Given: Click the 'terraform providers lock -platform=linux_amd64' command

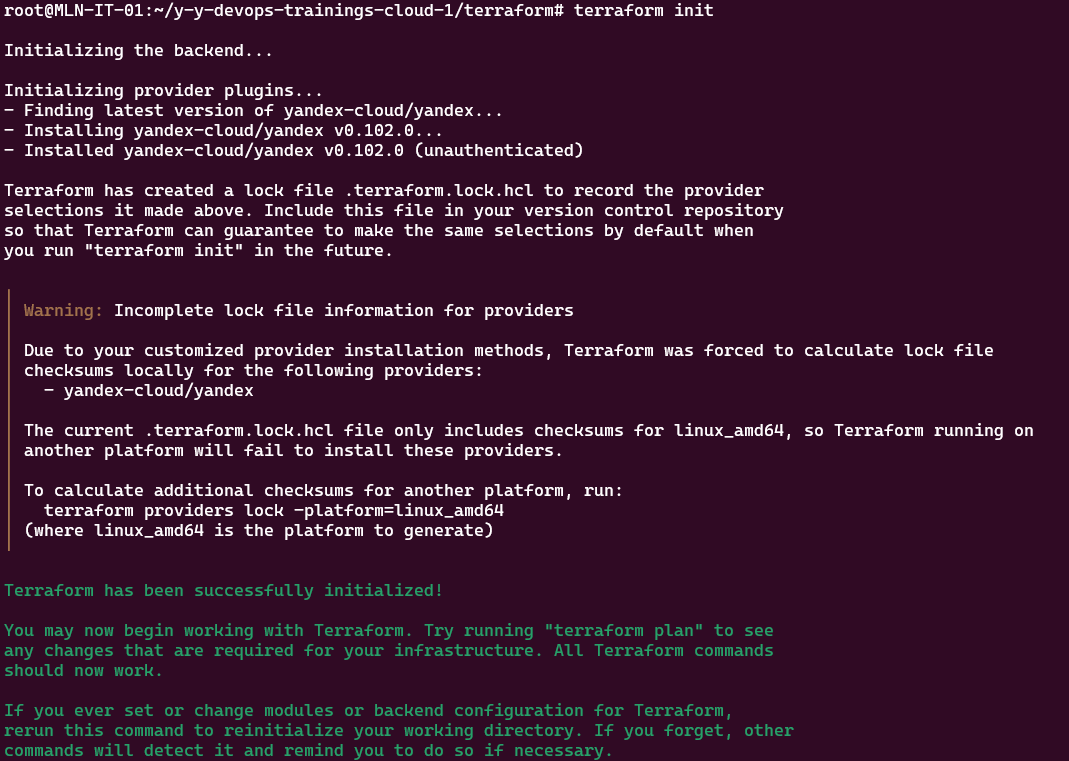Looking at the screenshot, I should coord(274,511).
